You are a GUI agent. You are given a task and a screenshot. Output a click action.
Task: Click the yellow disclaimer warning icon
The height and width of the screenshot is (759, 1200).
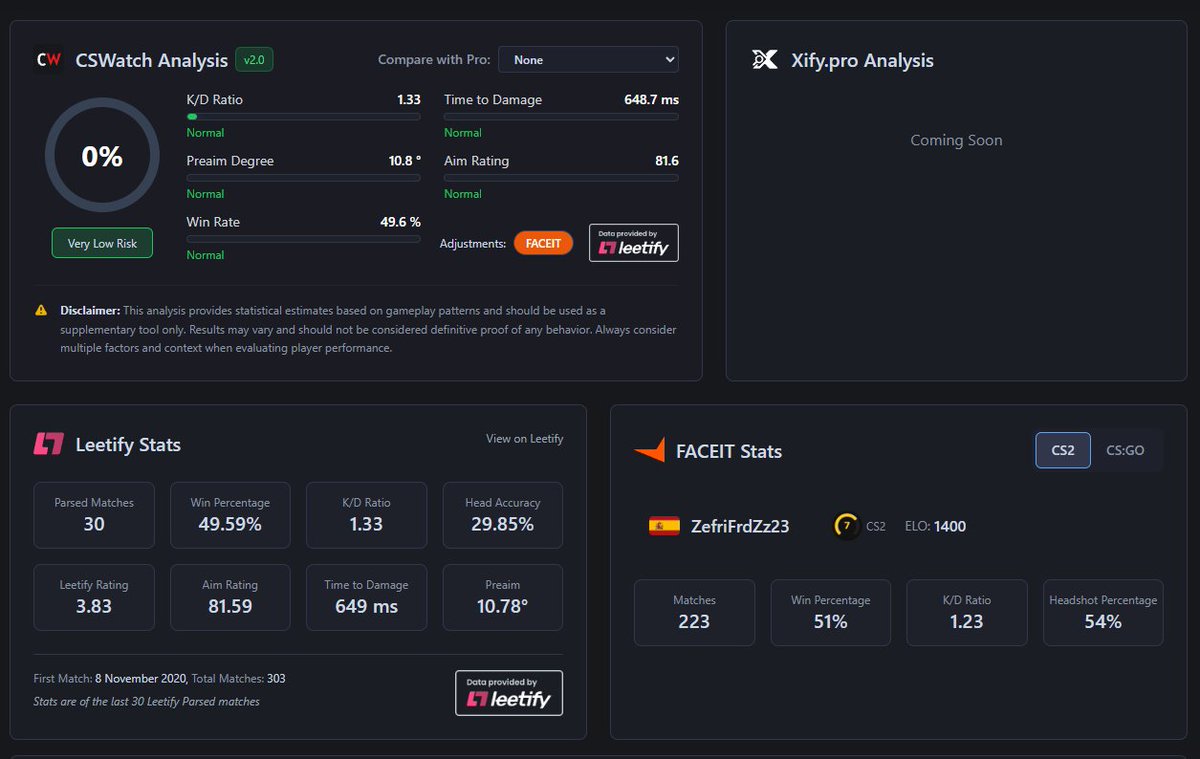point(41,310)
